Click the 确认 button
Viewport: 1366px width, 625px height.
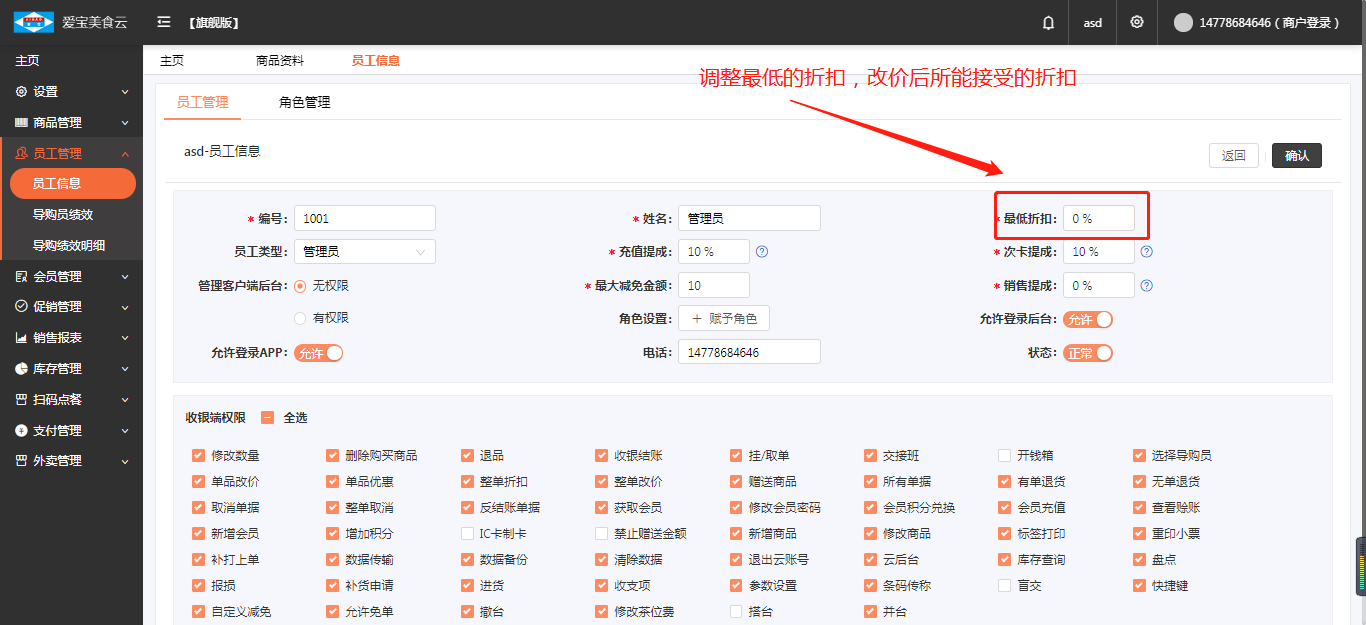1296,155
